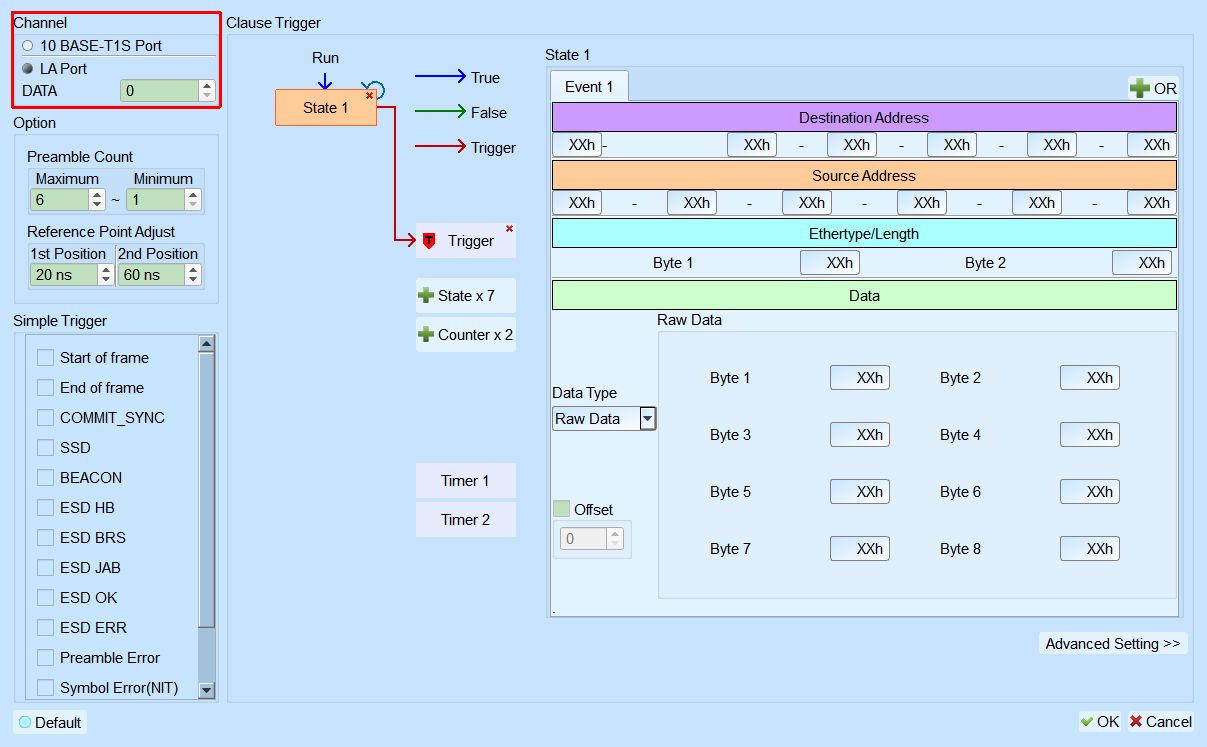This screenshot has width=1207, height=747.
Task: Open Timer 2
Action: (x=466, y=520)
